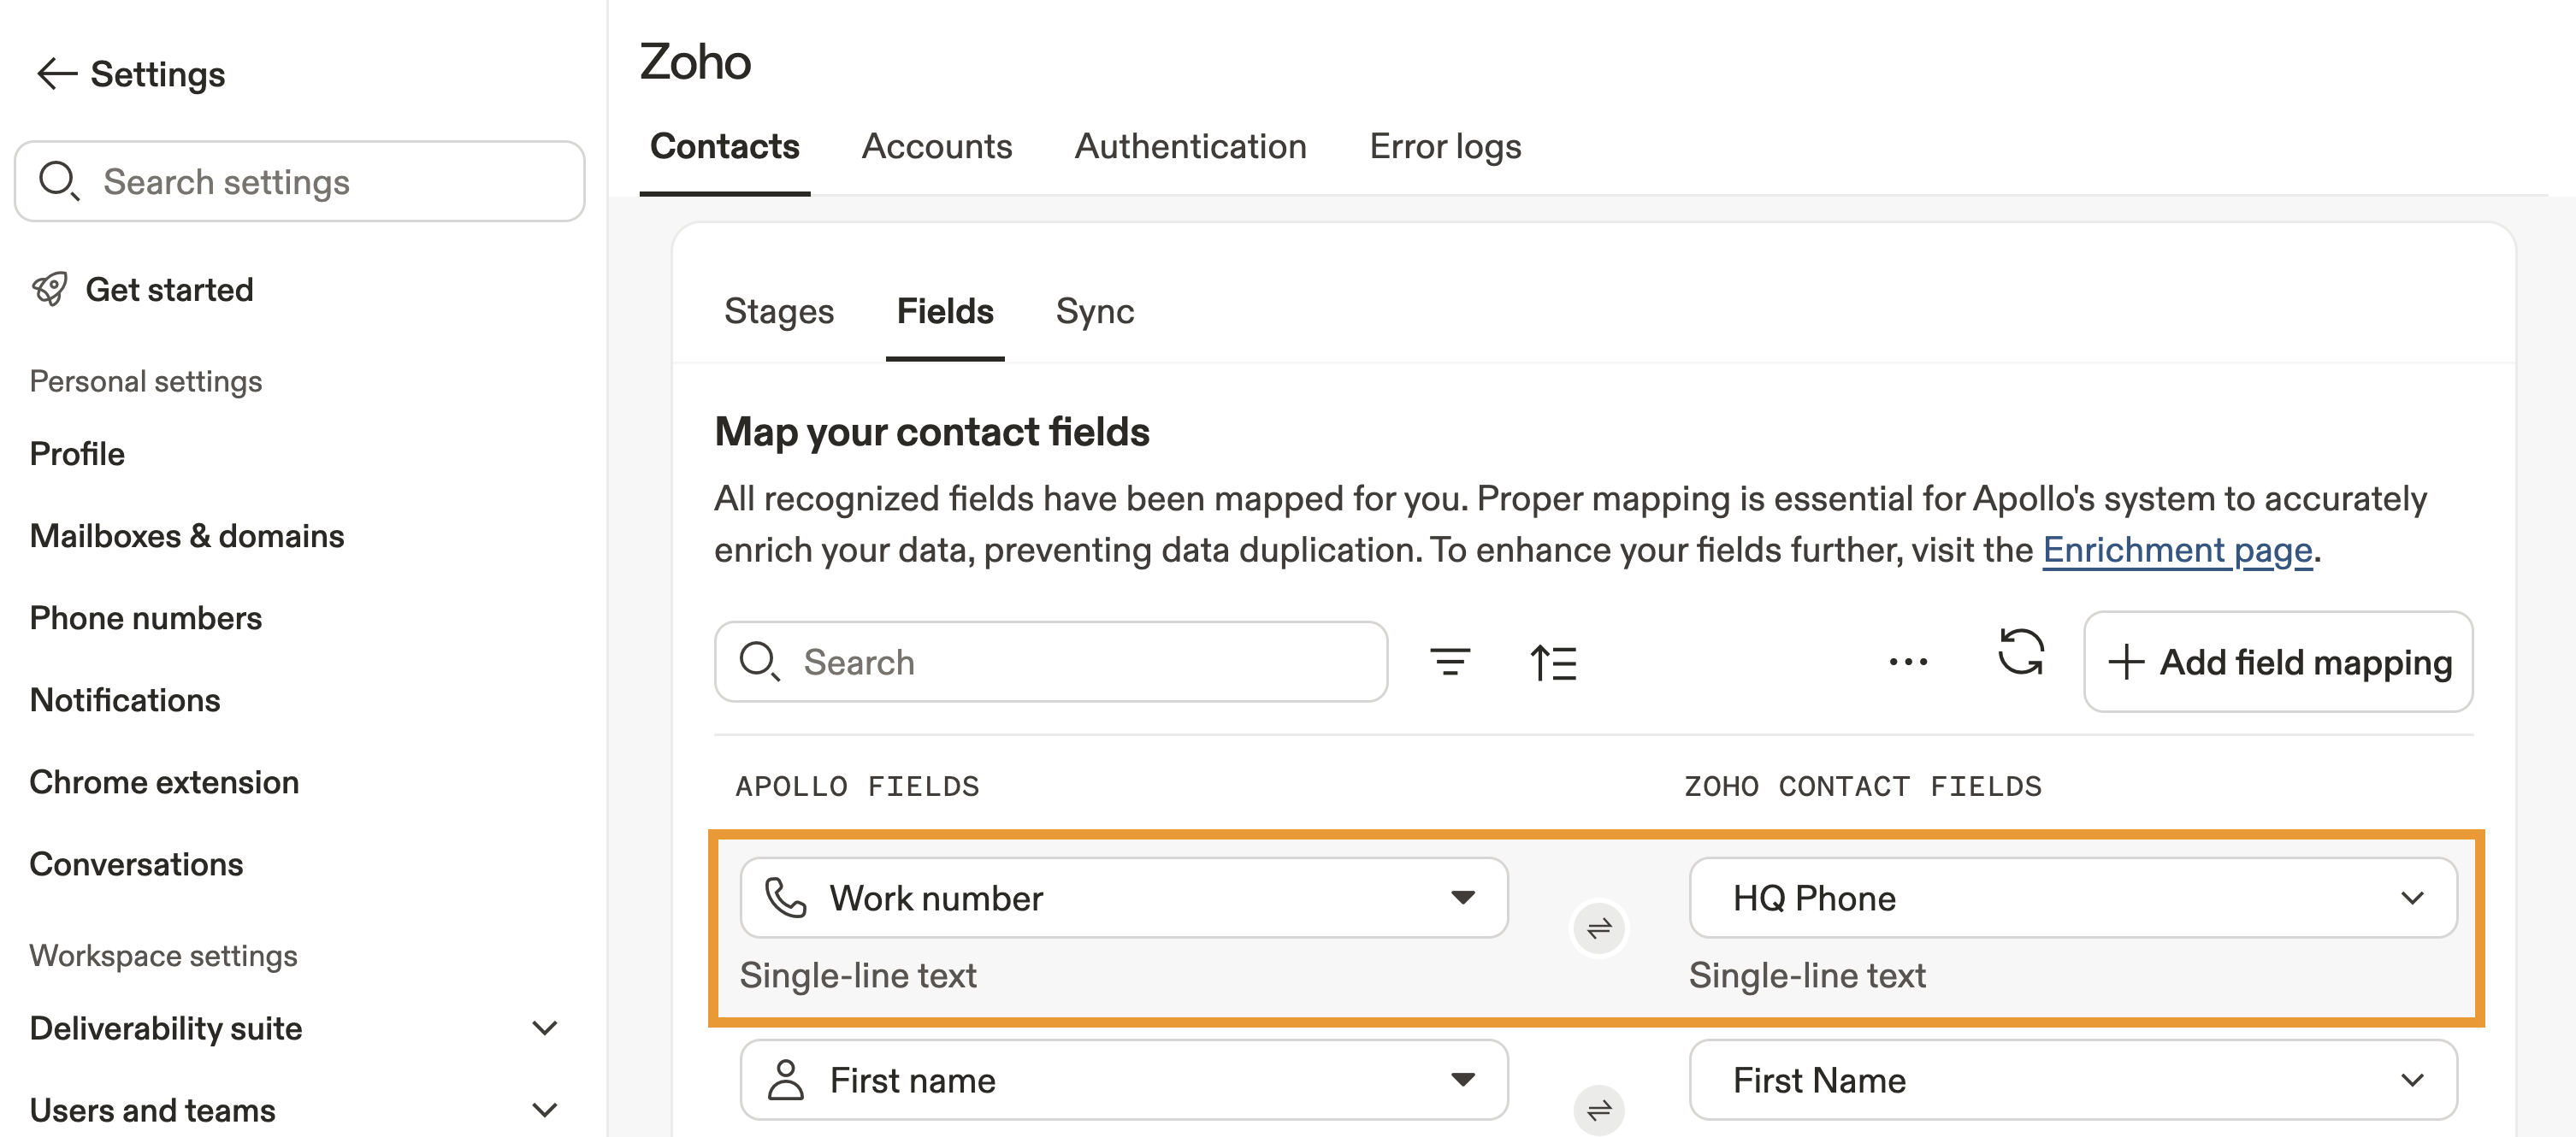Expand the Deliverability suite section
Image resolution: width=2576 pixels, height=1137 pixels.
pos(544,1028)
